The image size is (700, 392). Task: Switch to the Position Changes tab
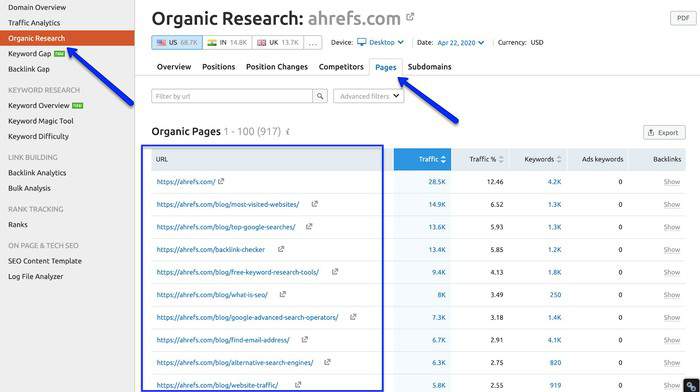point(277,67)
